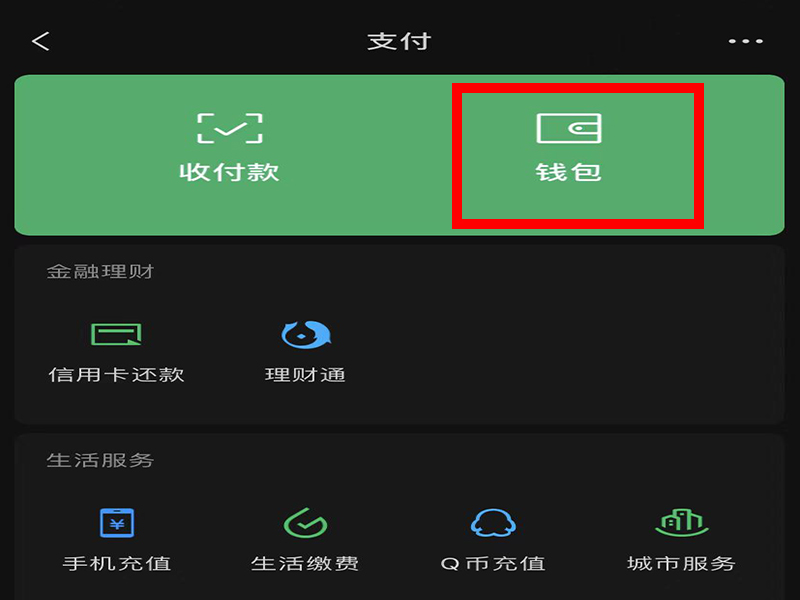Select the 理财通 text label
Screen dimensions: 800x600
[305, 375]
